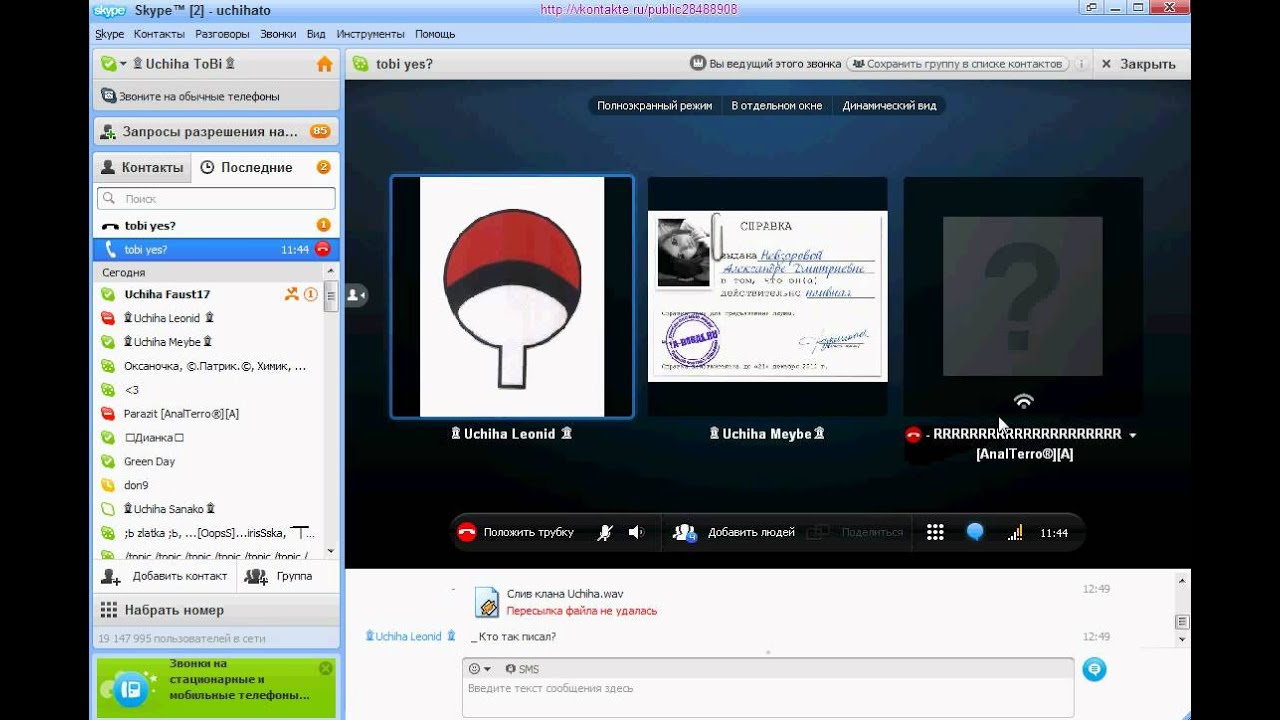Open the Skype menu
The width and height of the screenshot is (1280, 720).
[109, 34]
